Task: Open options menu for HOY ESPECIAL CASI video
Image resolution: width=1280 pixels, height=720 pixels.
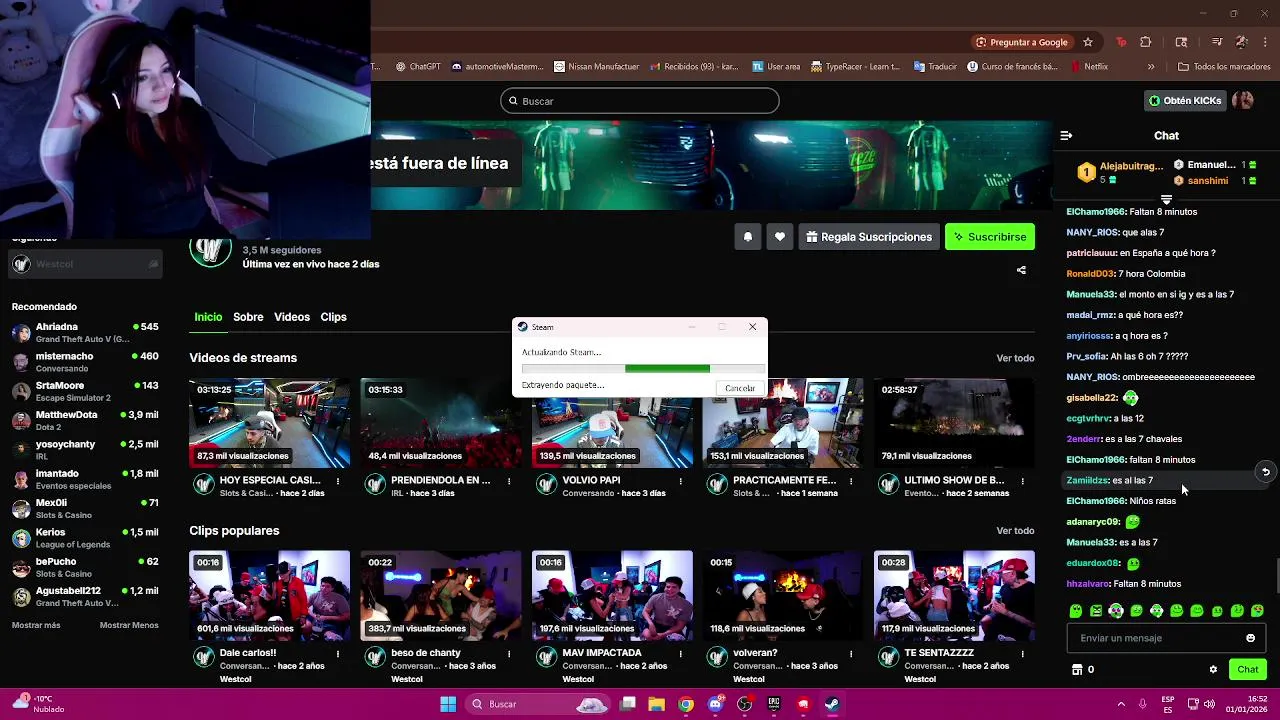Action: point(338,481)
